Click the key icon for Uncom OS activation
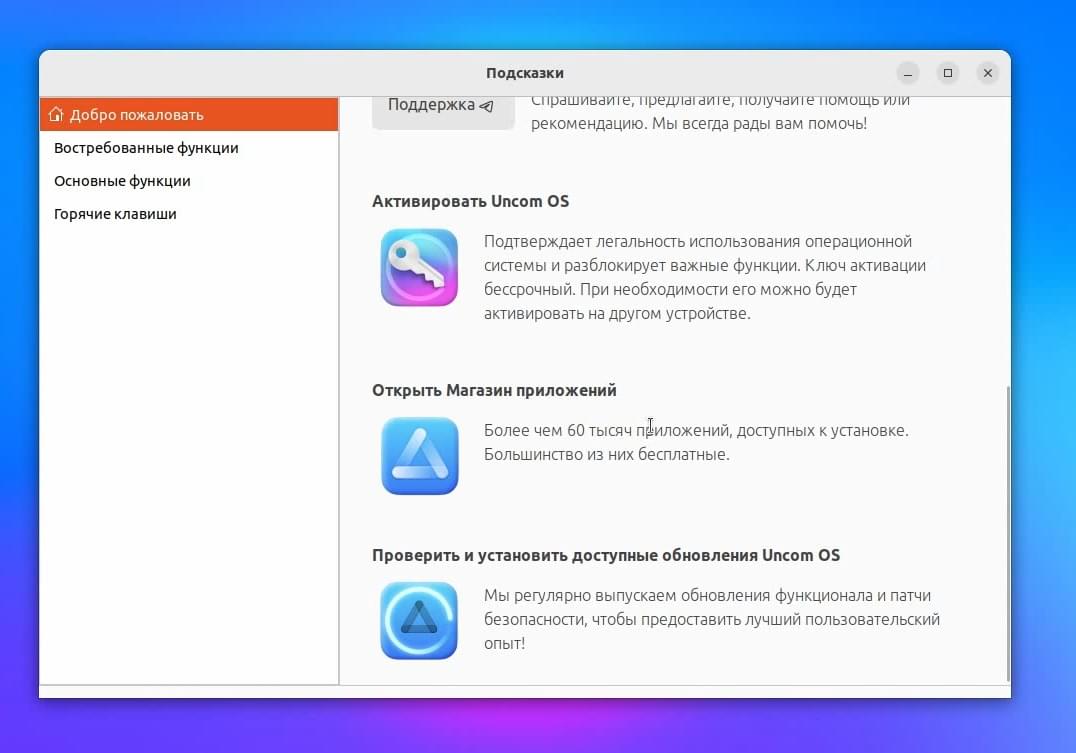 click(x=419, y=267)
